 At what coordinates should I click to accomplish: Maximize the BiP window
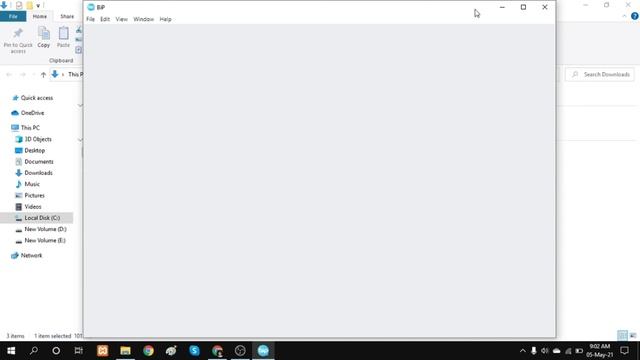pos(523,7)
